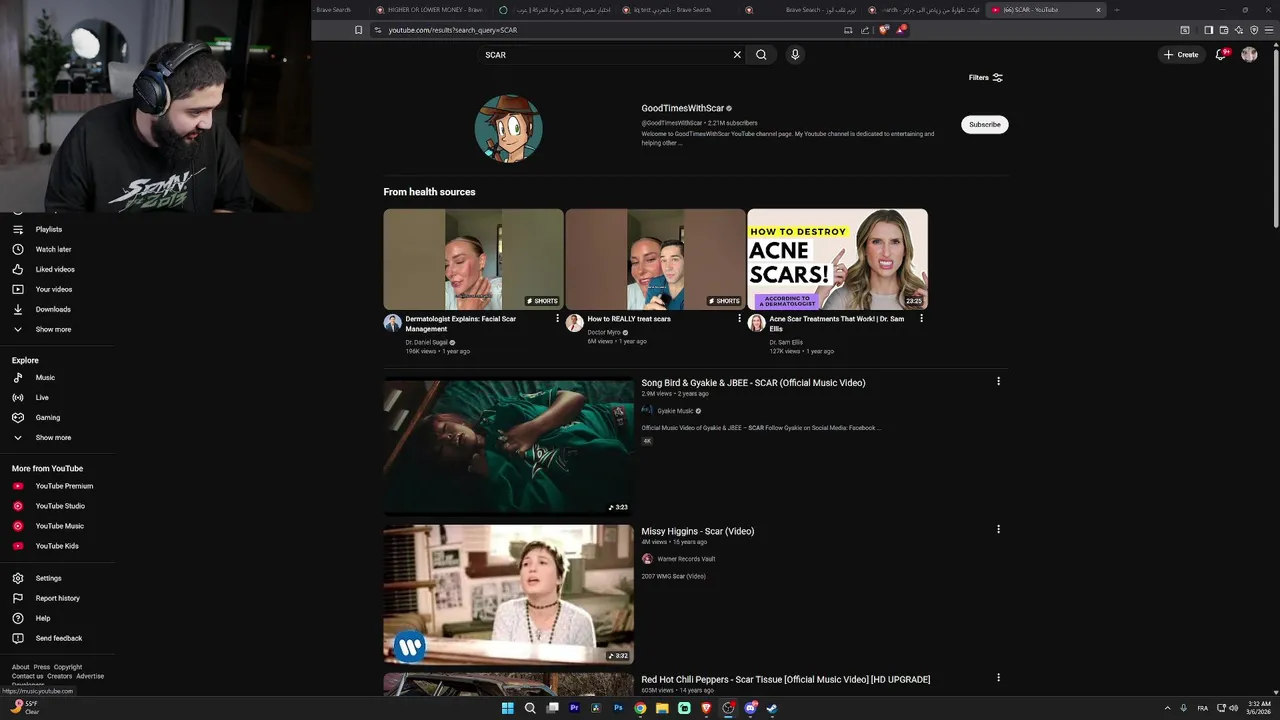
Task: Open Warner Records Vault channel link
Action: click(686, 559)
